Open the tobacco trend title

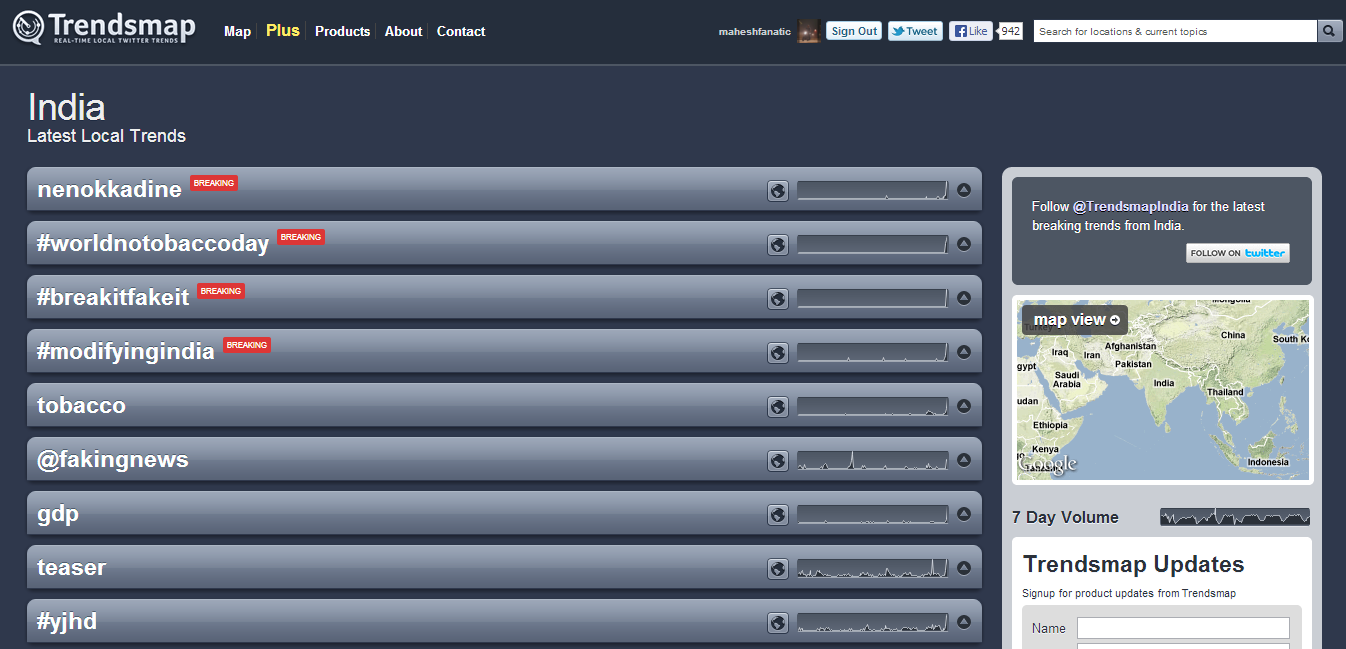pyautogui.click(x=81, y=405)
